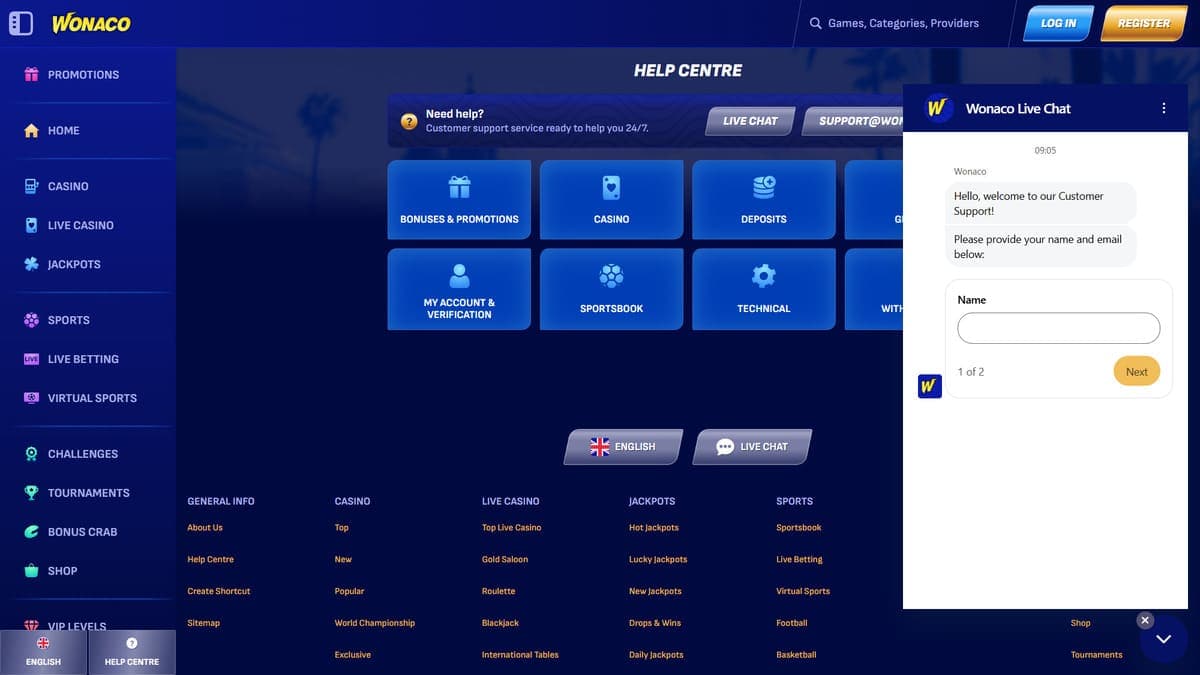
Task: Click the Log In button
Action: (1058, 23)
